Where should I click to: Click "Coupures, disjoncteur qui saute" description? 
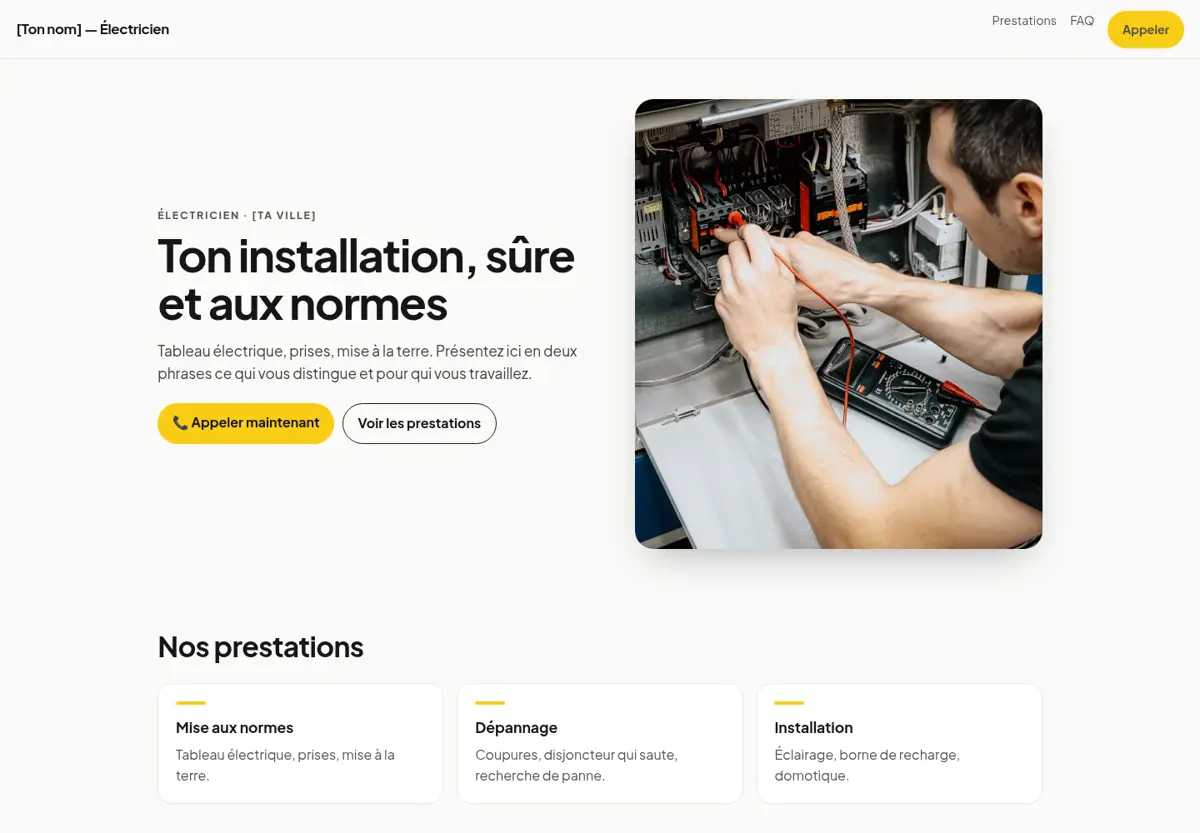(576, 765)
